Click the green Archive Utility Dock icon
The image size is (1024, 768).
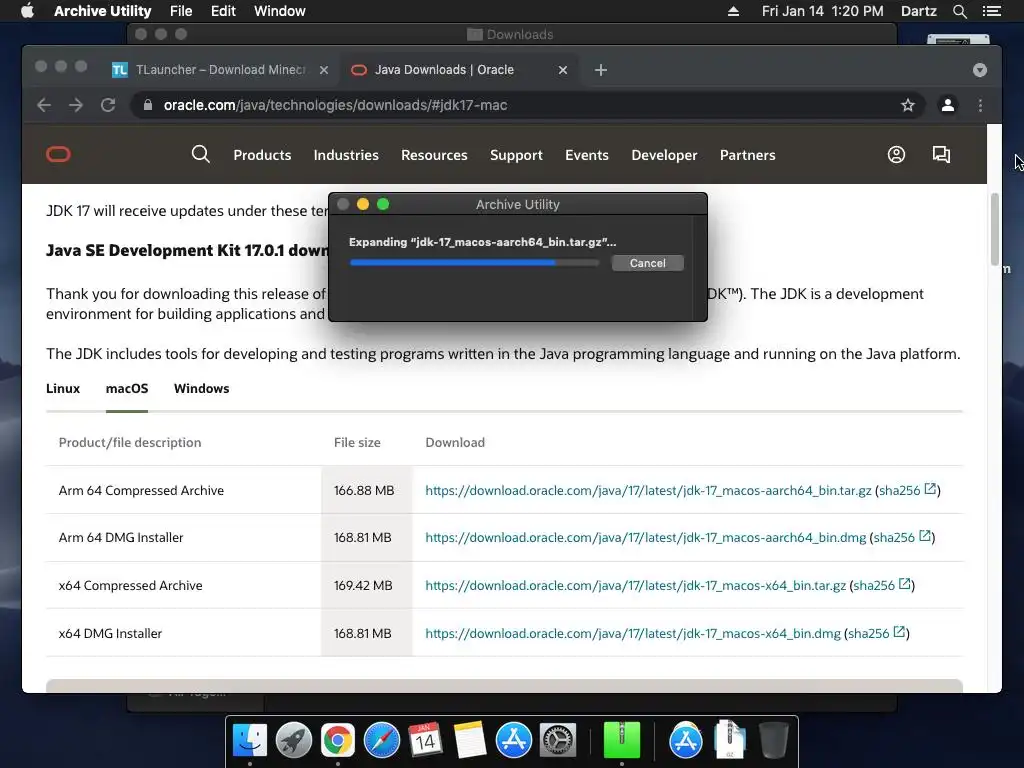622,740
